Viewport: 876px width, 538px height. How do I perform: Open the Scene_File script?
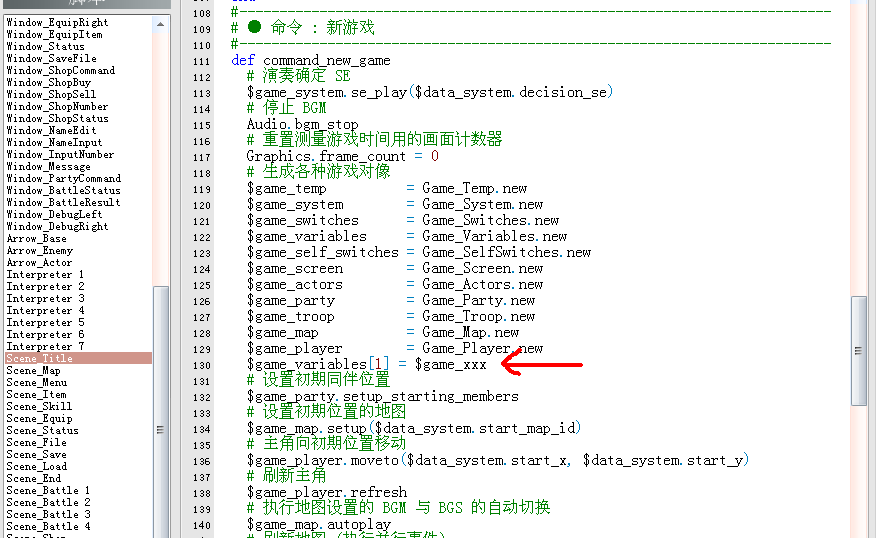36,443
